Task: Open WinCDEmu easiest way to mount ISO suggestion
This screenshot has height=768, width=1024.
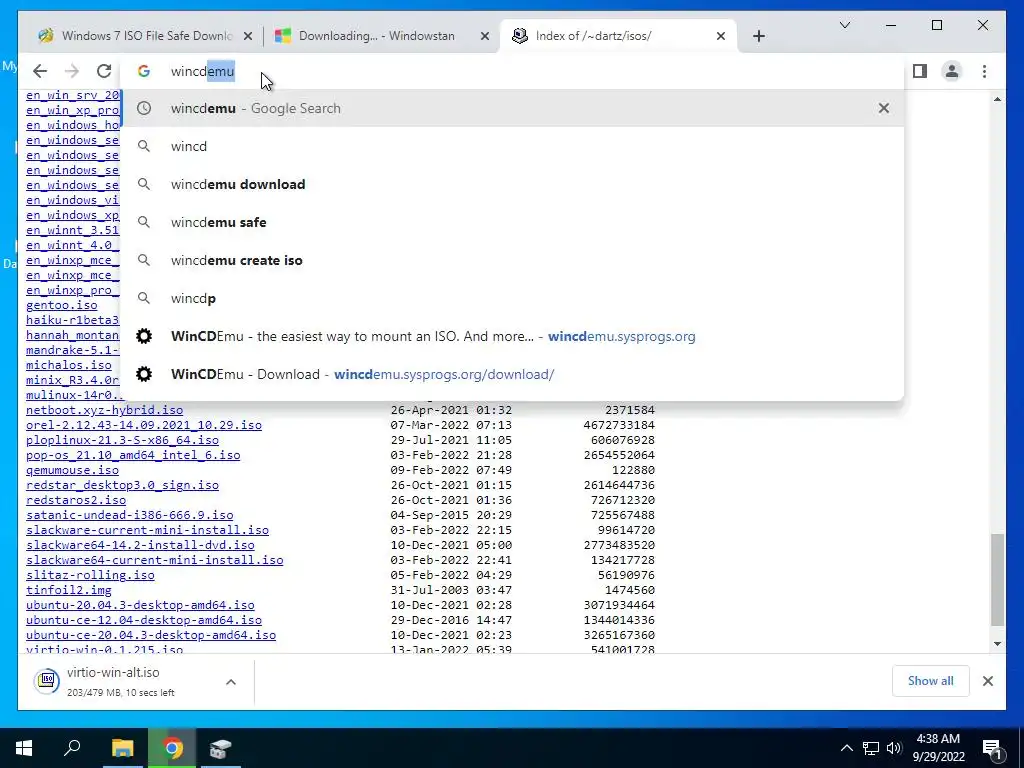Action: tap(512, 336)
